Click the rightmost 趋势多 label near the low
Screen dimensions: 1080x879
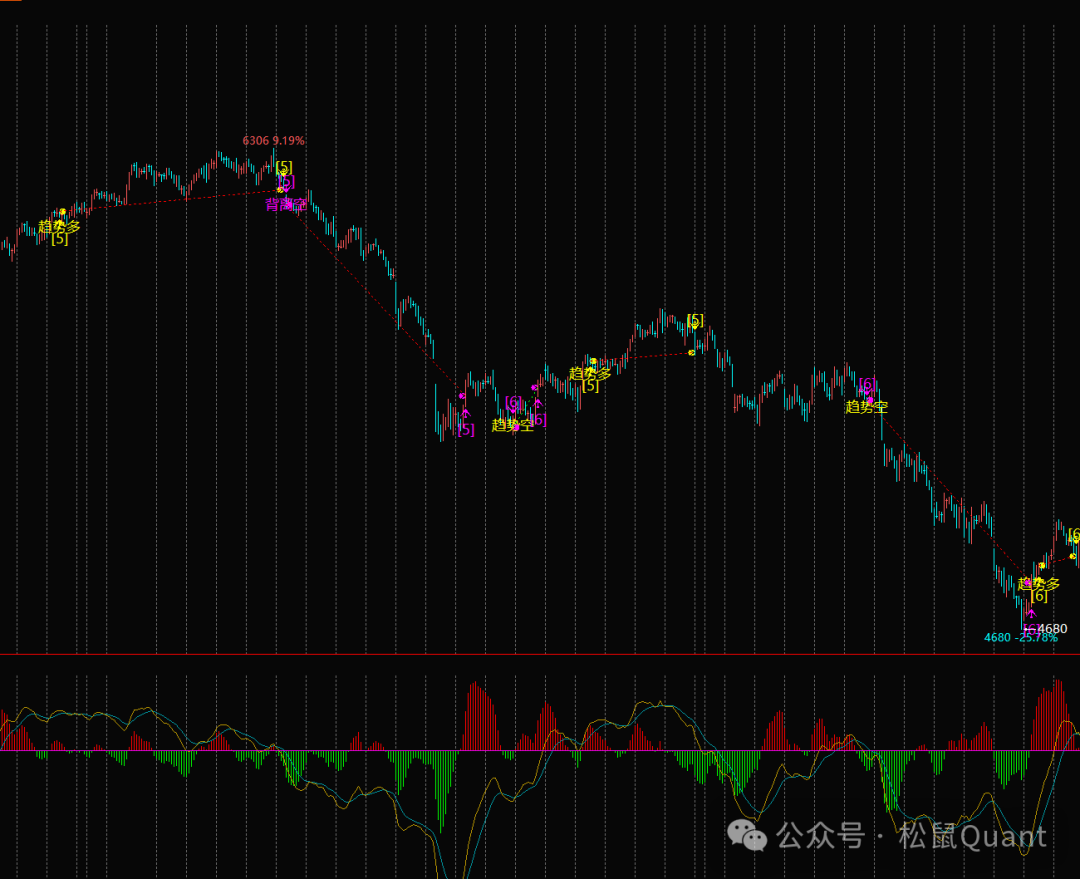coord(1039,583)
